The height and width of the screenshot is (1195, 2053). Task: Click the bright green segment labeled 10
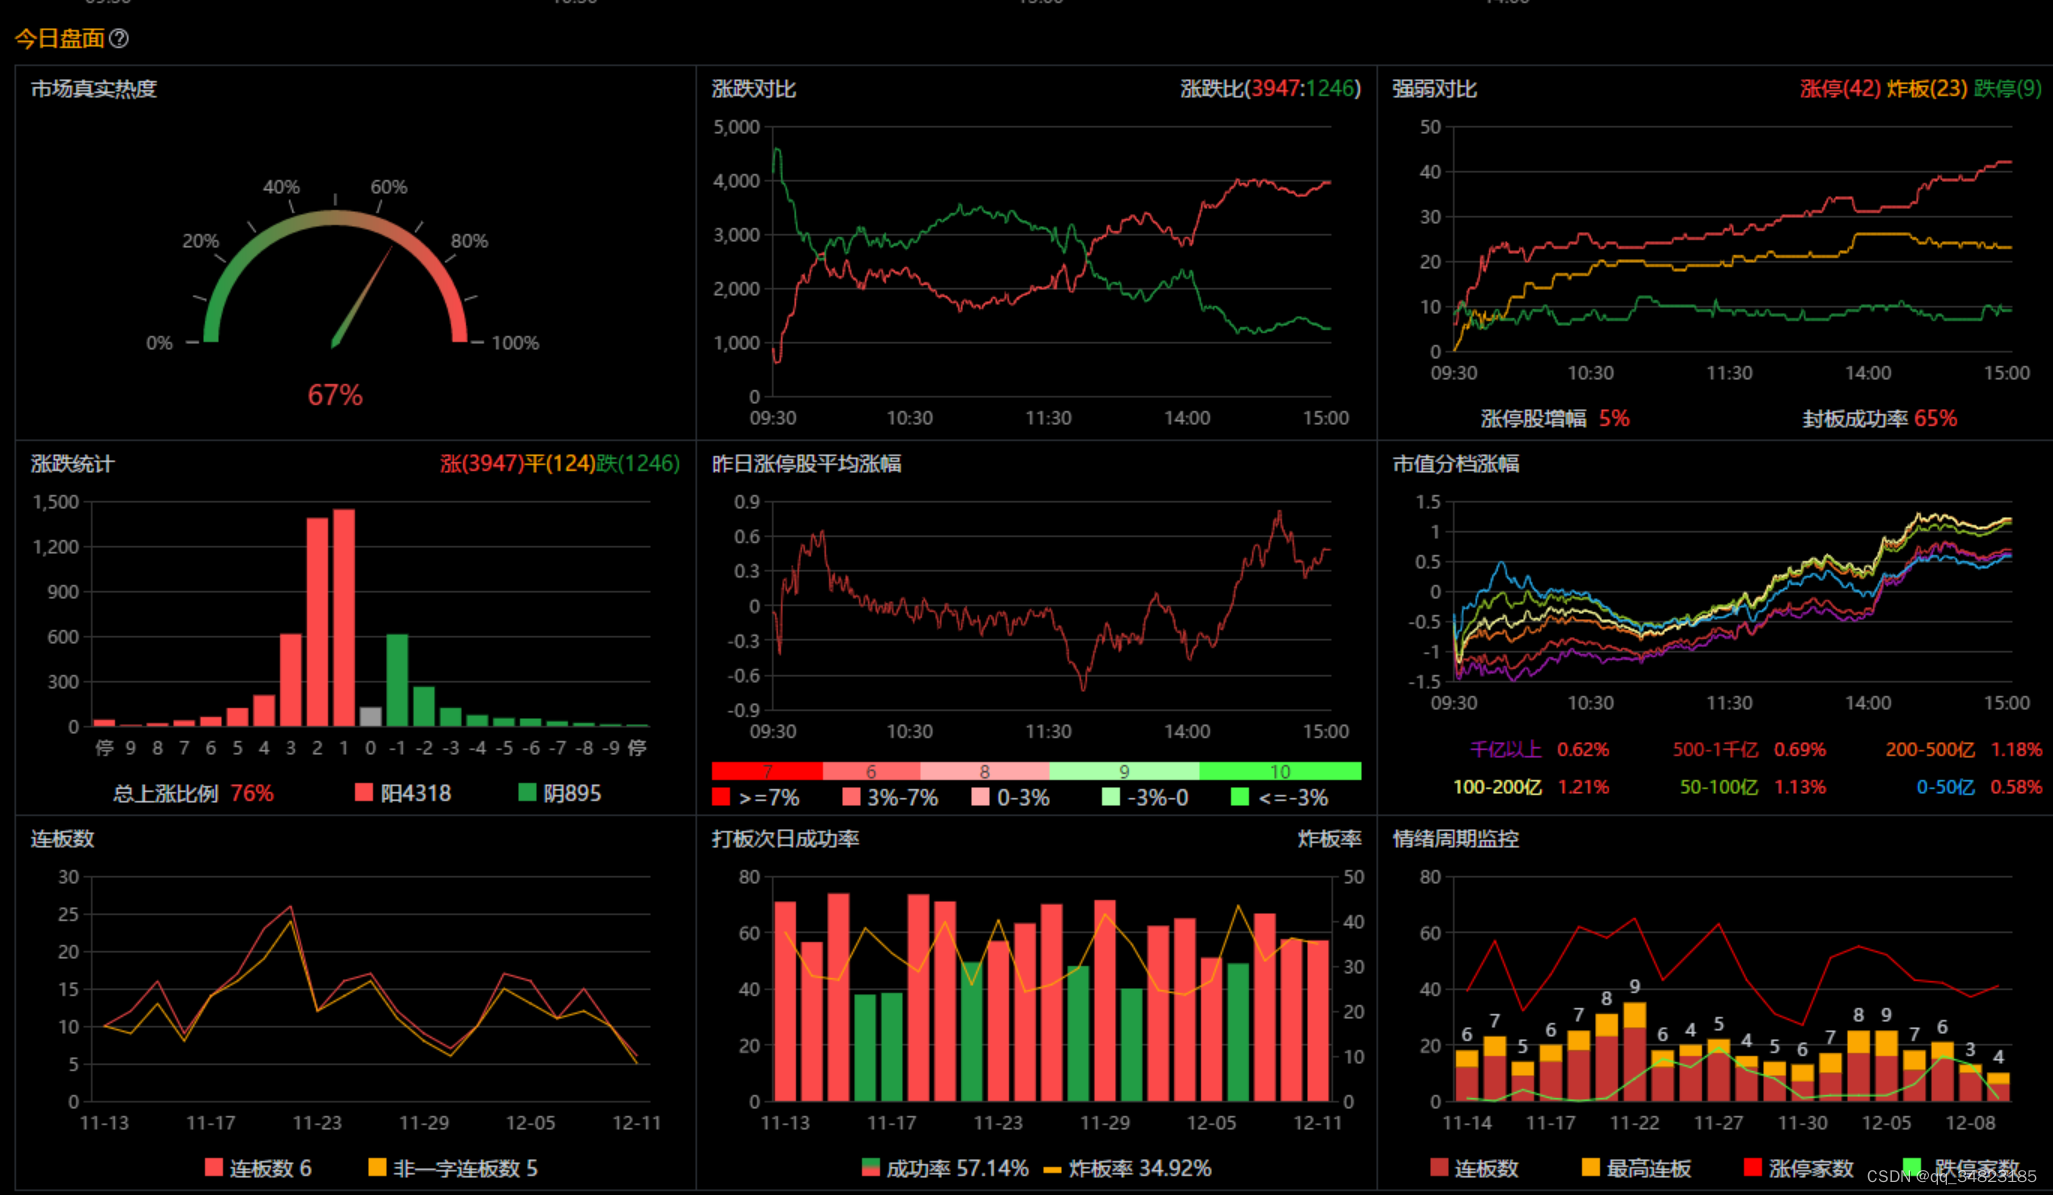[x=1280, y=771]
